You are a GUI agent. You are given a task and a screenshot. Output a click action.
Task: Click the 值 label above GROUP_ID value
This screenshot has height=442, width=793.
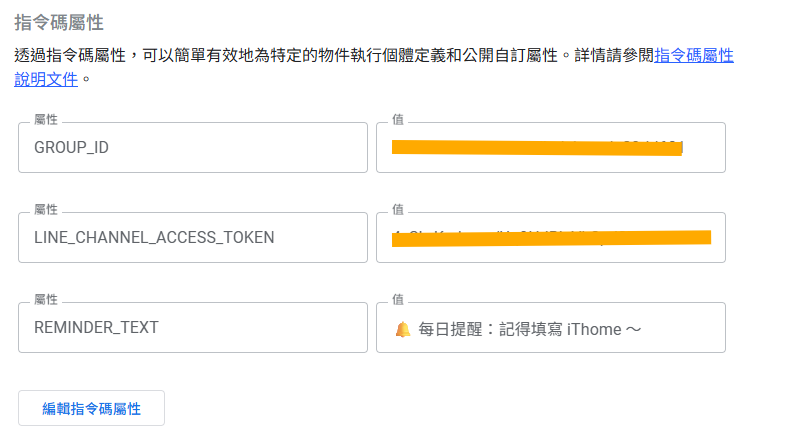(398, 119)
